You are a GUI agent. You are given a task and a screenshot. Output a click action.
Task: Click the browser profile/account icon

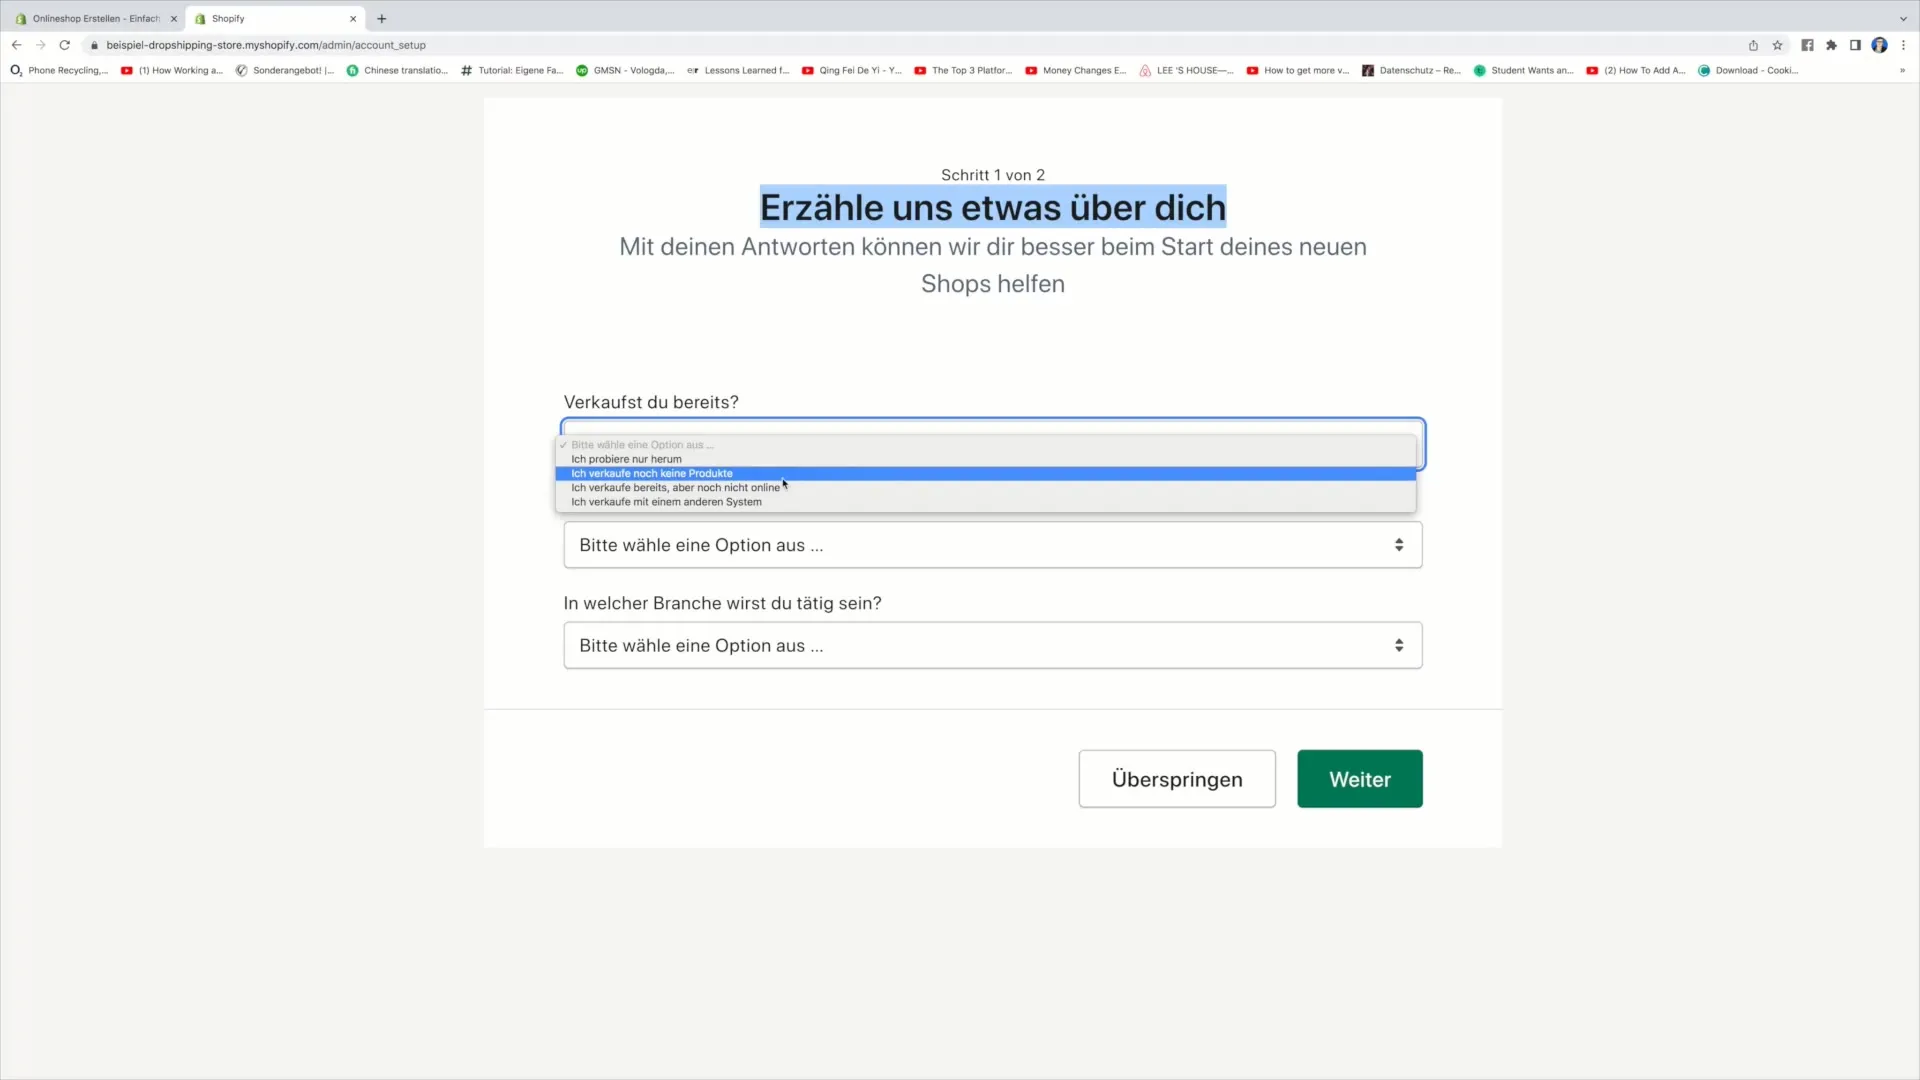point(1882,45)
